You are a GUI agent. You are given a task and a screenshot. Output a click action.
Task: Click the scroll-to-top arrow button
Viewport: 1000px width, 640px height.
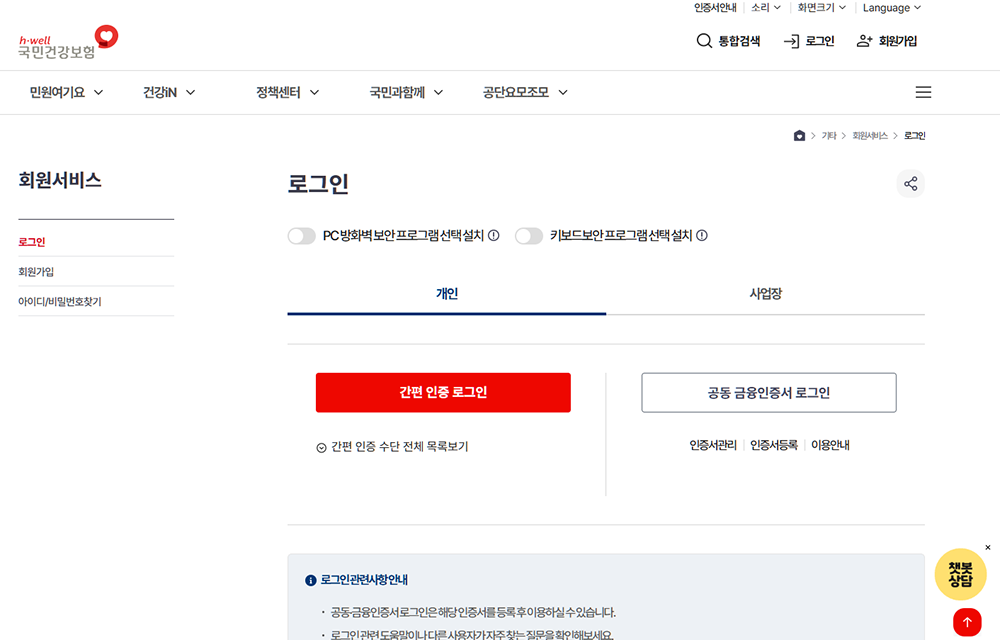coord(965,621)
